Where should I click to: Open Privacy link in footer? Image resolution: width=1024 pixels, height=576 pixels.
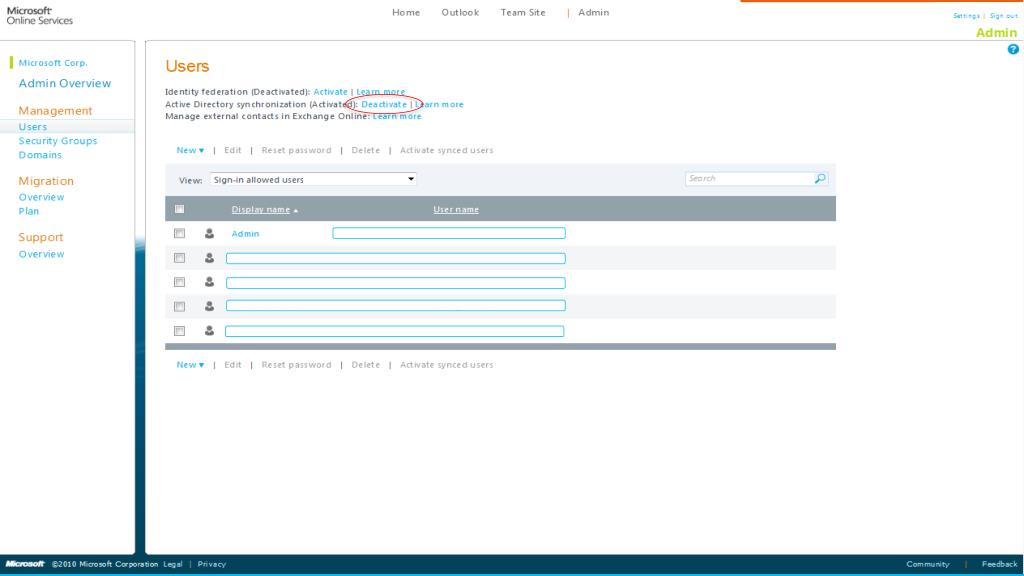pyautogui.click(x=212, y=564)
